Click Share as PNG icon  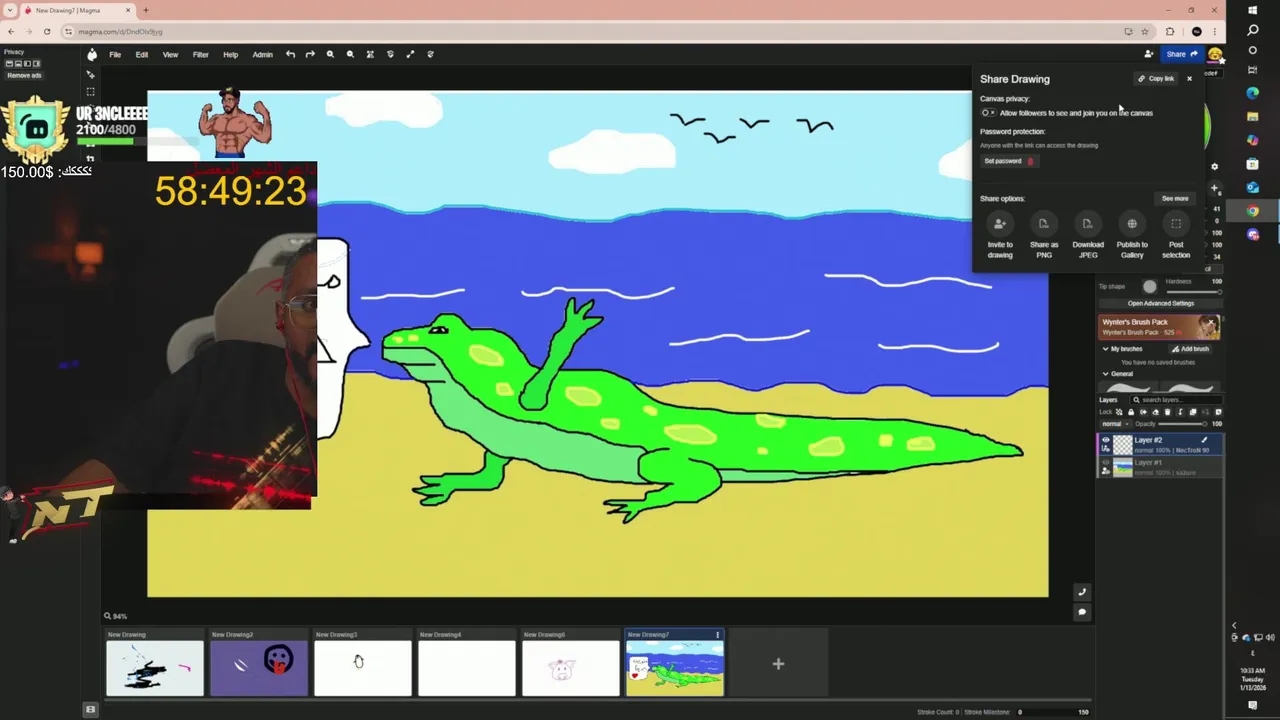[1044, 224]
